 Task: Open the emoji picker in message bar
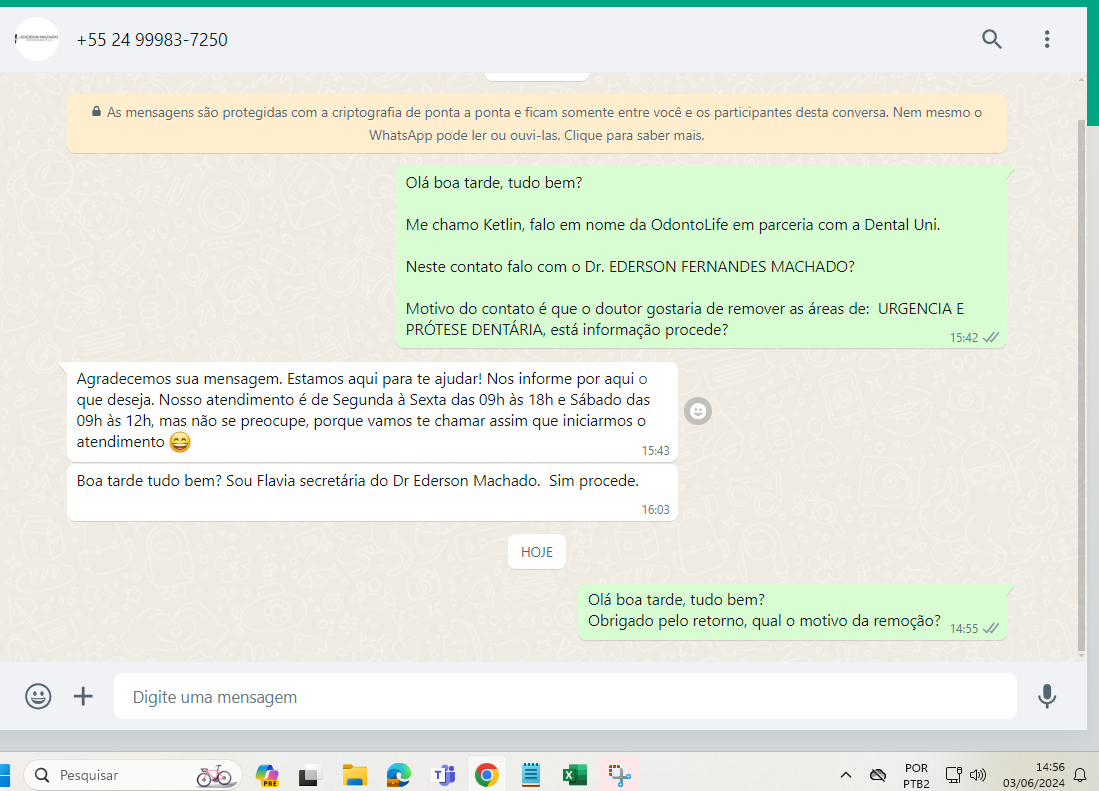[38, 696]
